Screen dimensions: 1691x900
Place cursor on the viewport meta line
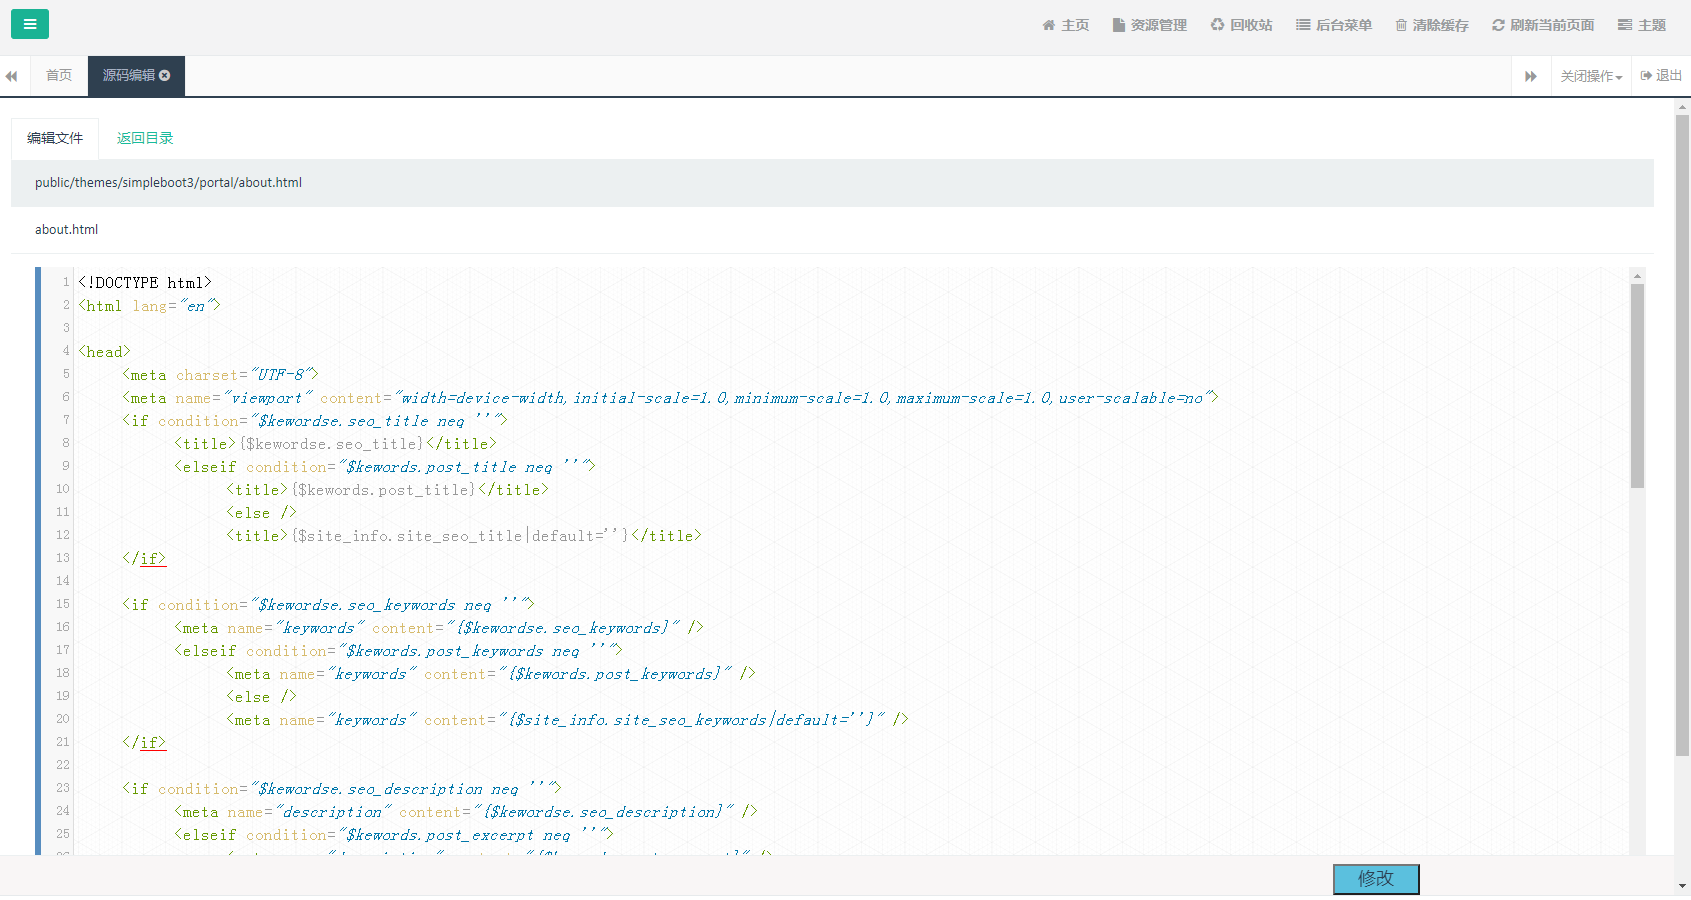(x=670, y=398)
